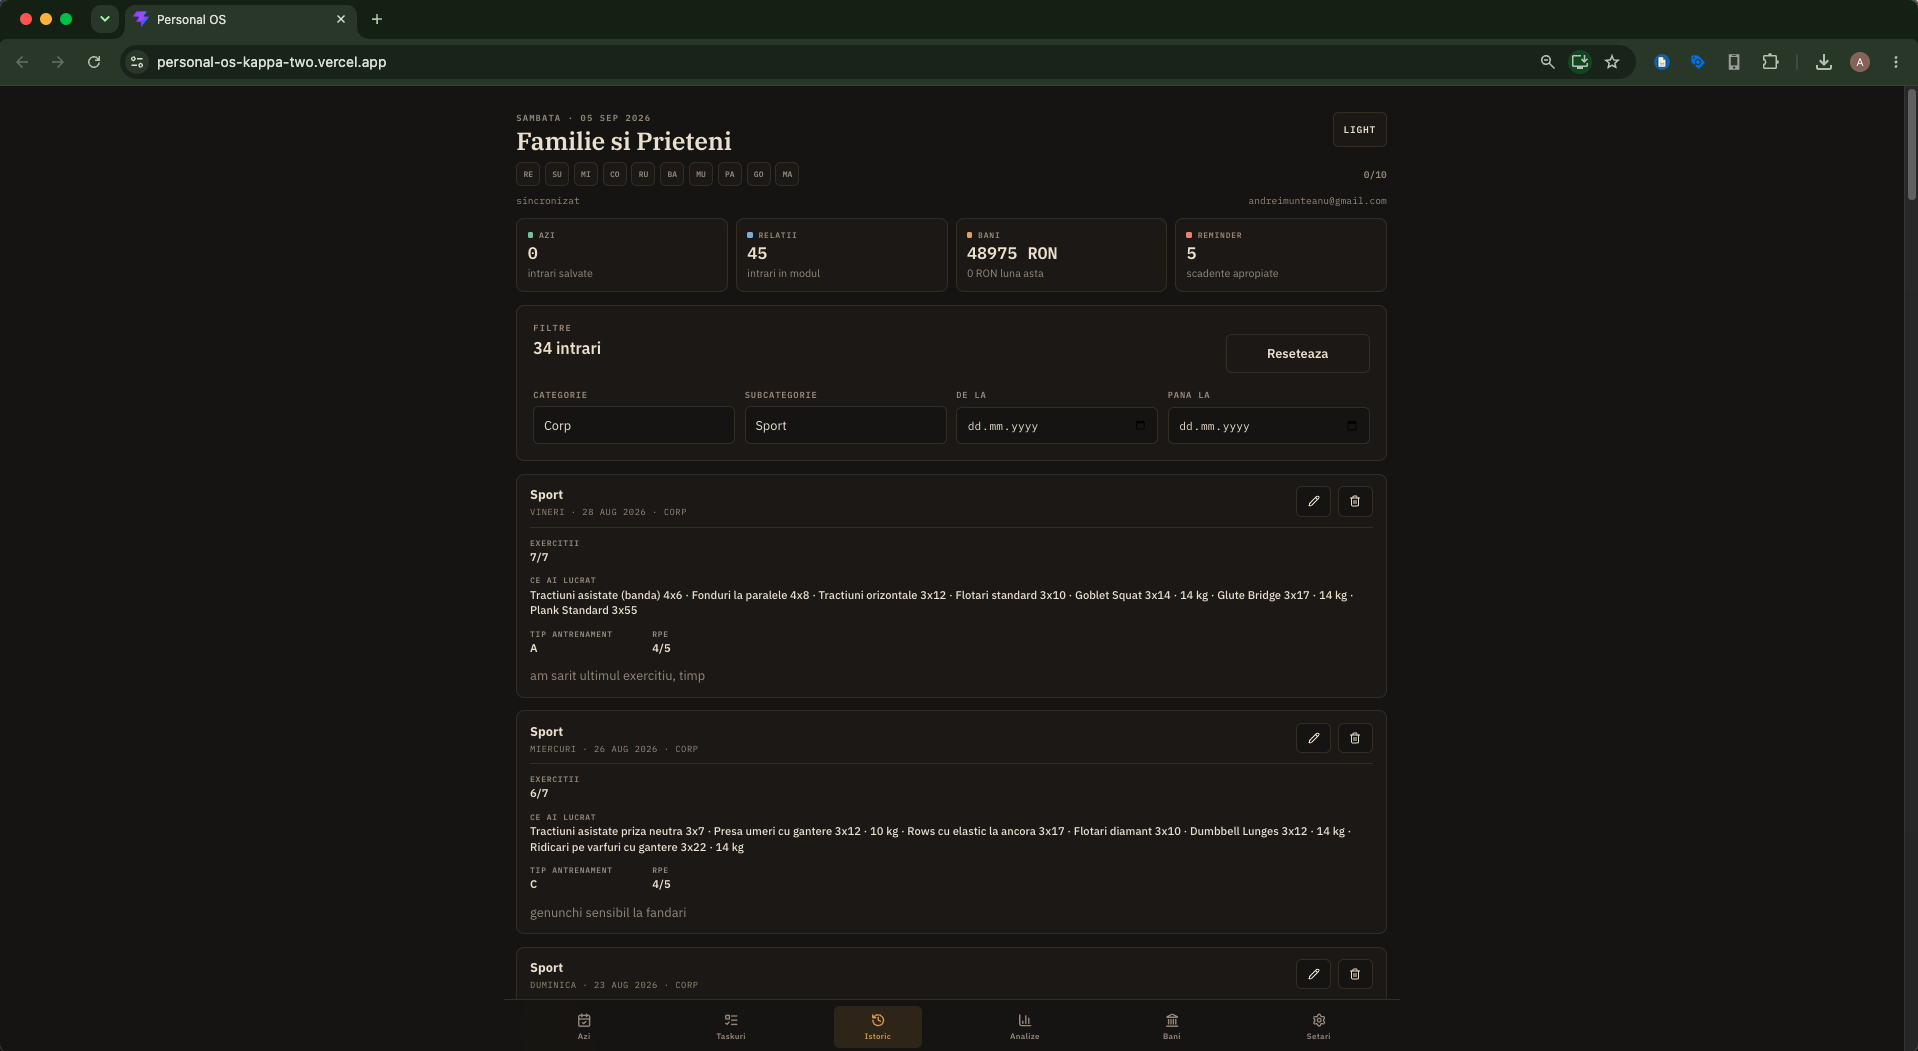Viewport: 1918px width, 1051px height.
Task: Select the MA module chip
Action: 787,174
